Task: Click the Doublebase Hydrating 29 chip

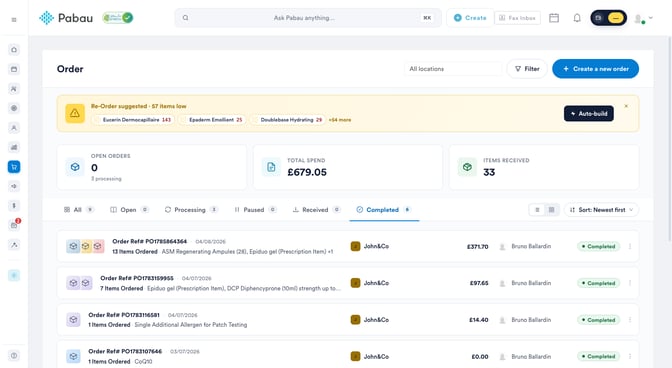Action: 288,120
